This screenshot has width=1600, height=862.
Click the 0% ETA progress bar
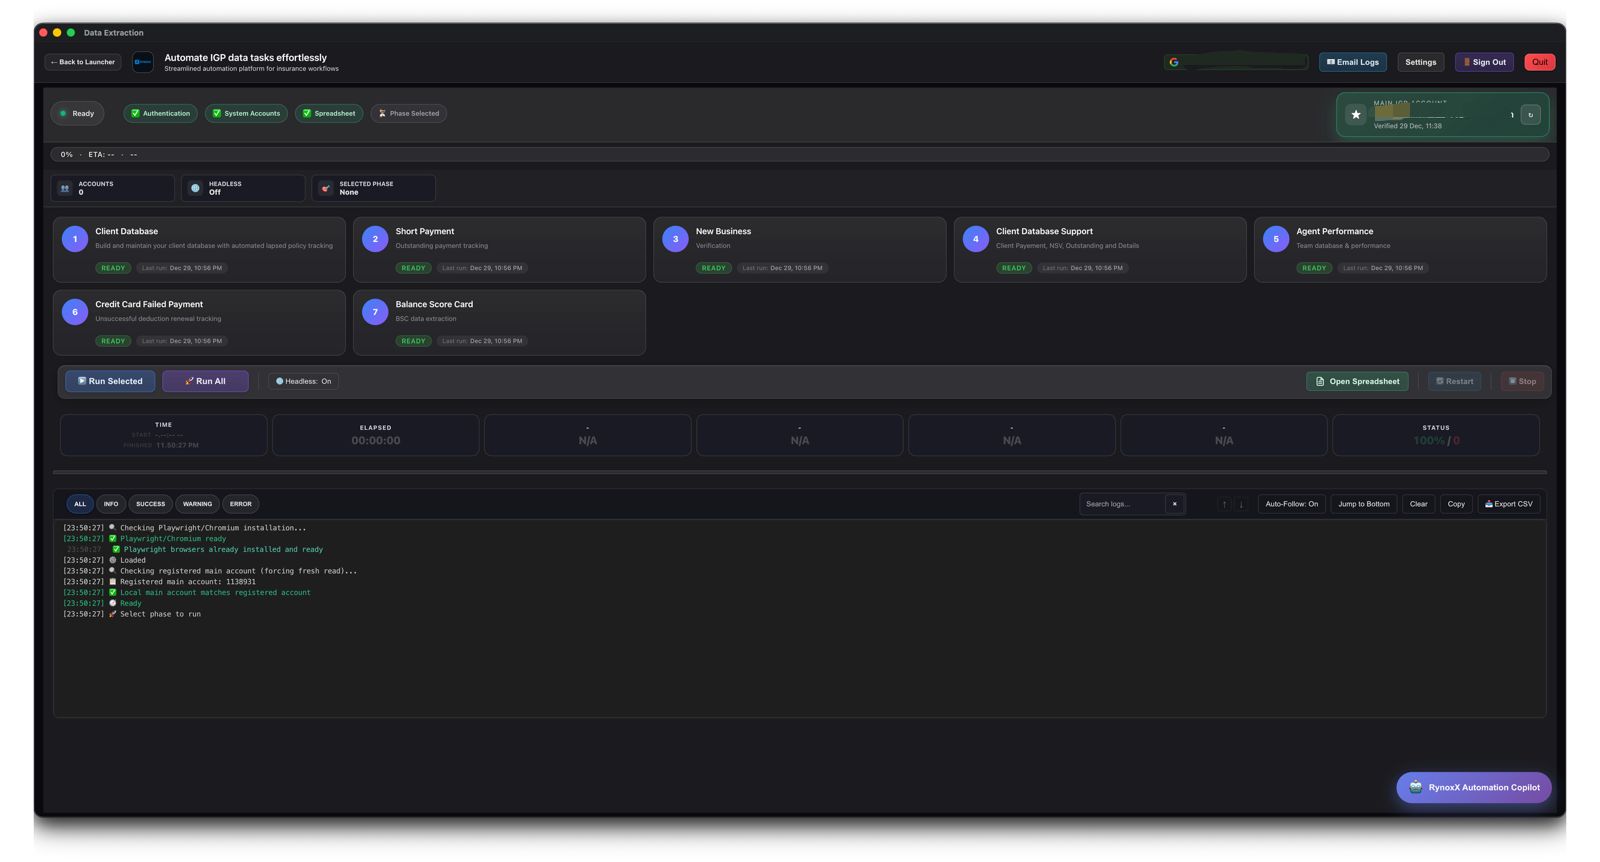[x=800, y=154]
